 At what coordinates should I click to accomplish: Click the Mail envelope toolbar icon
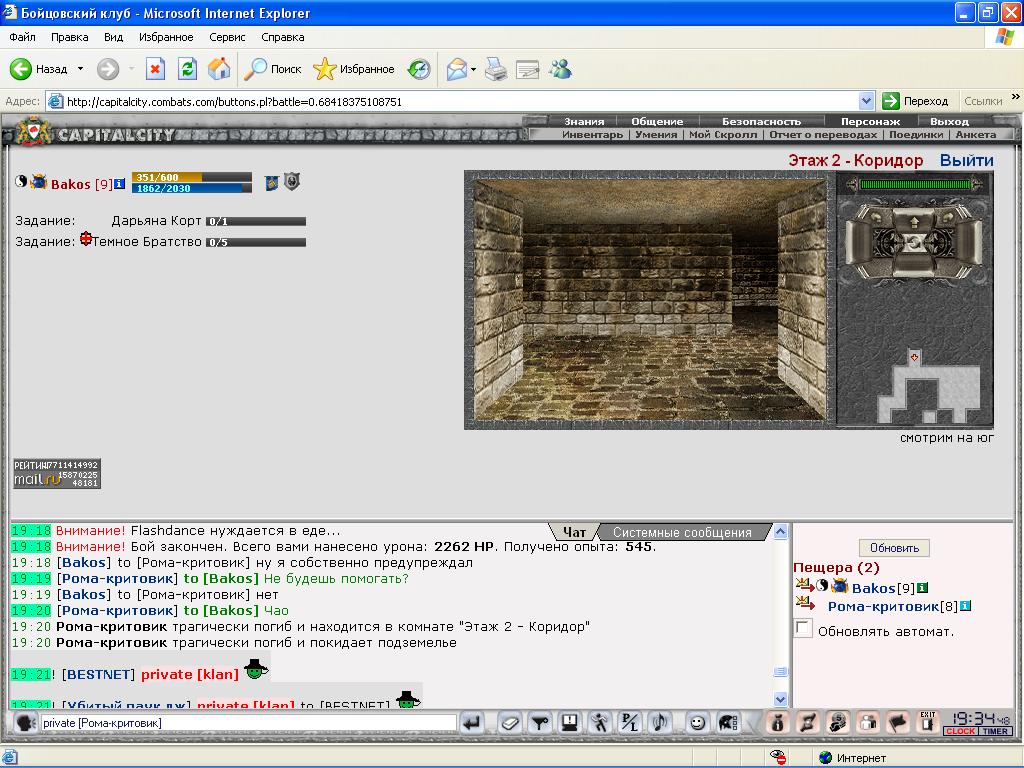(456, 69)
